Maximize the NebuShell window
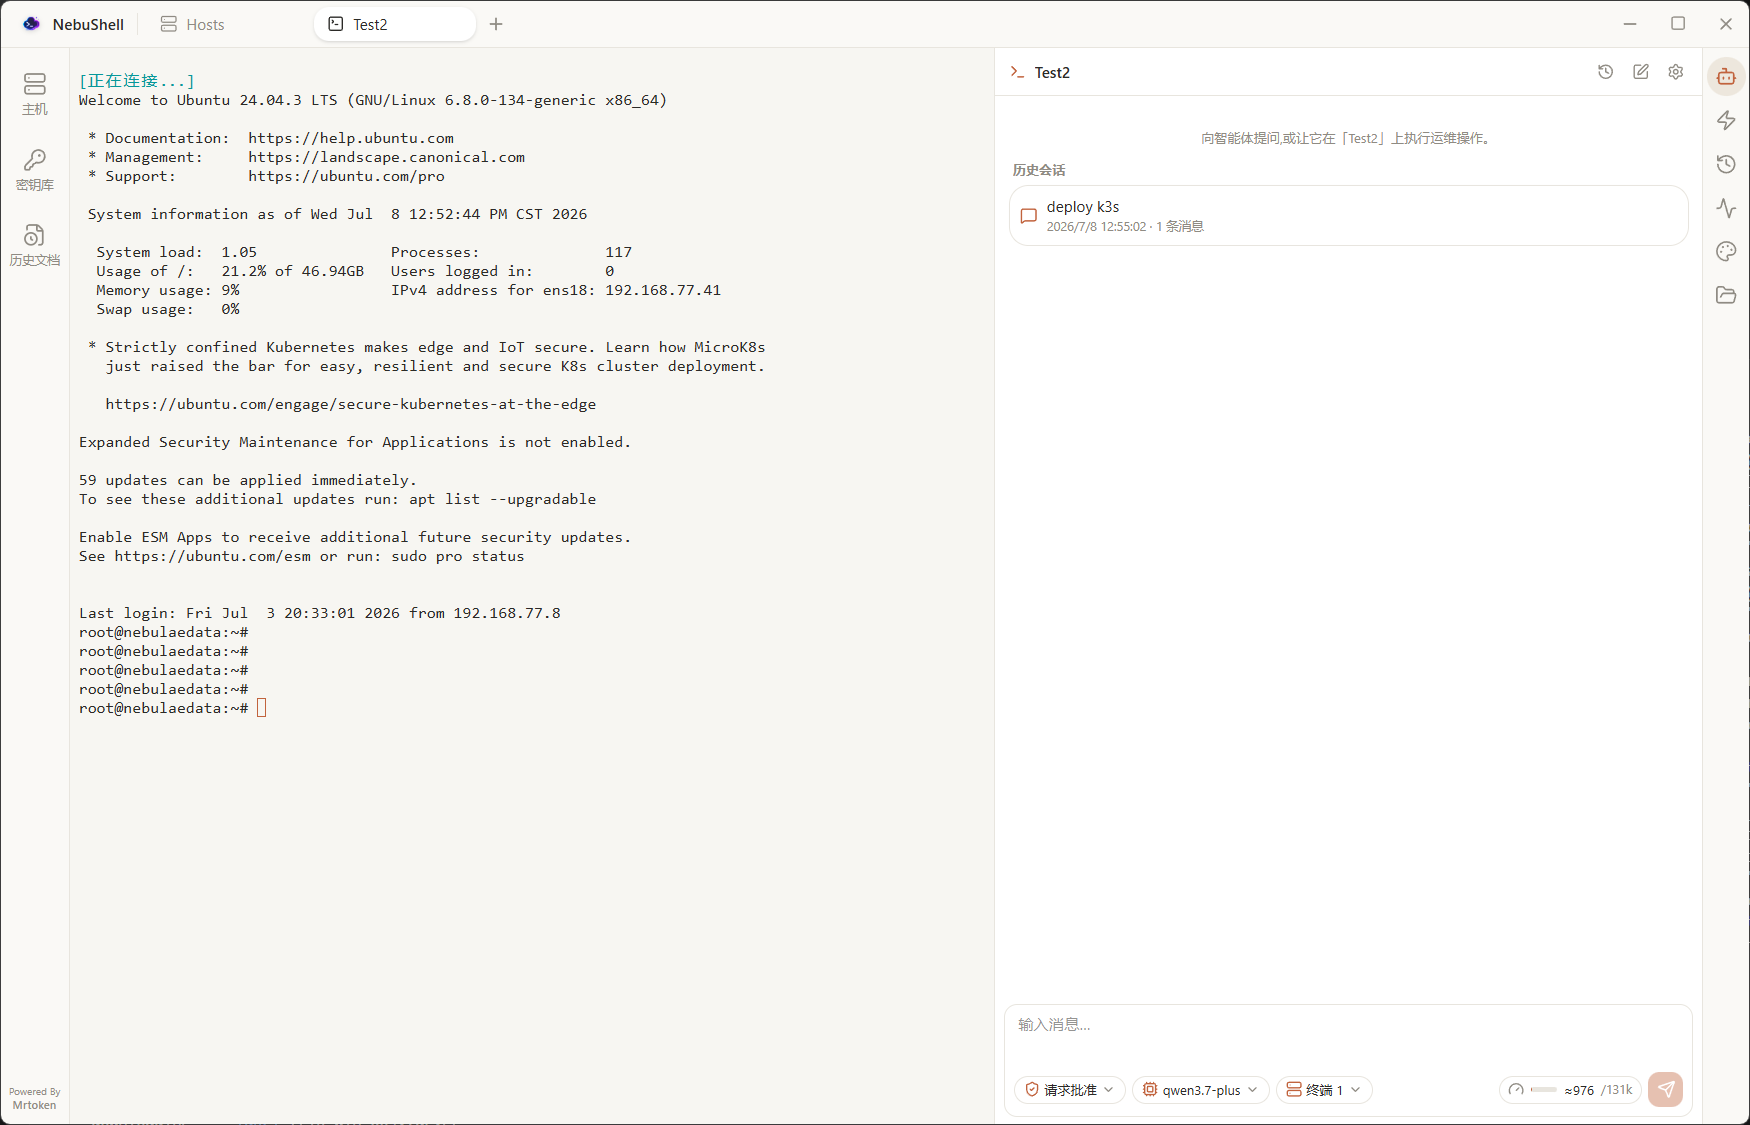 (1678, 24)
